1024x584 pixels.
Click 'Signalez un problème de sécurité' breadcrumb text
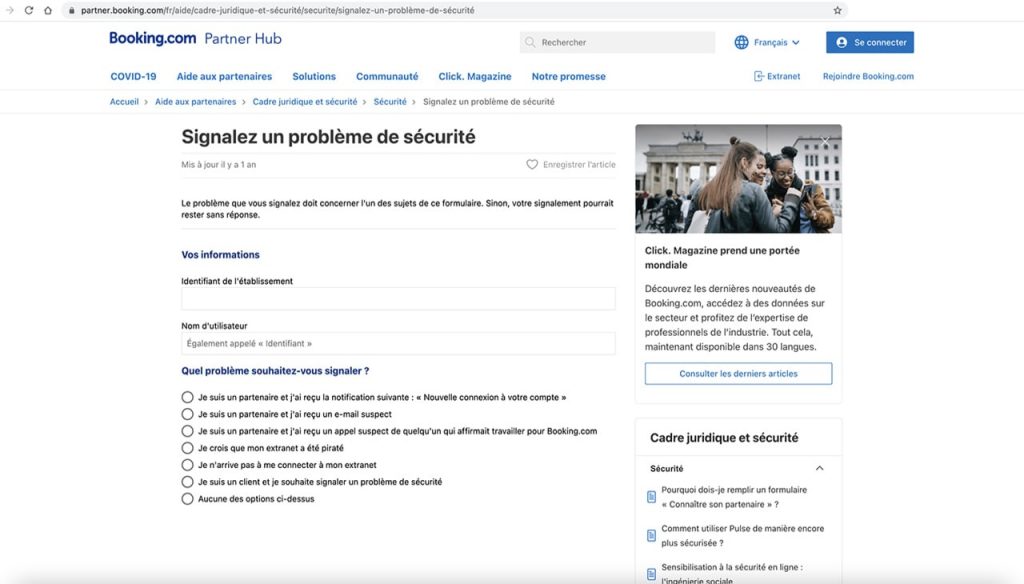click(x=488, y=102)
